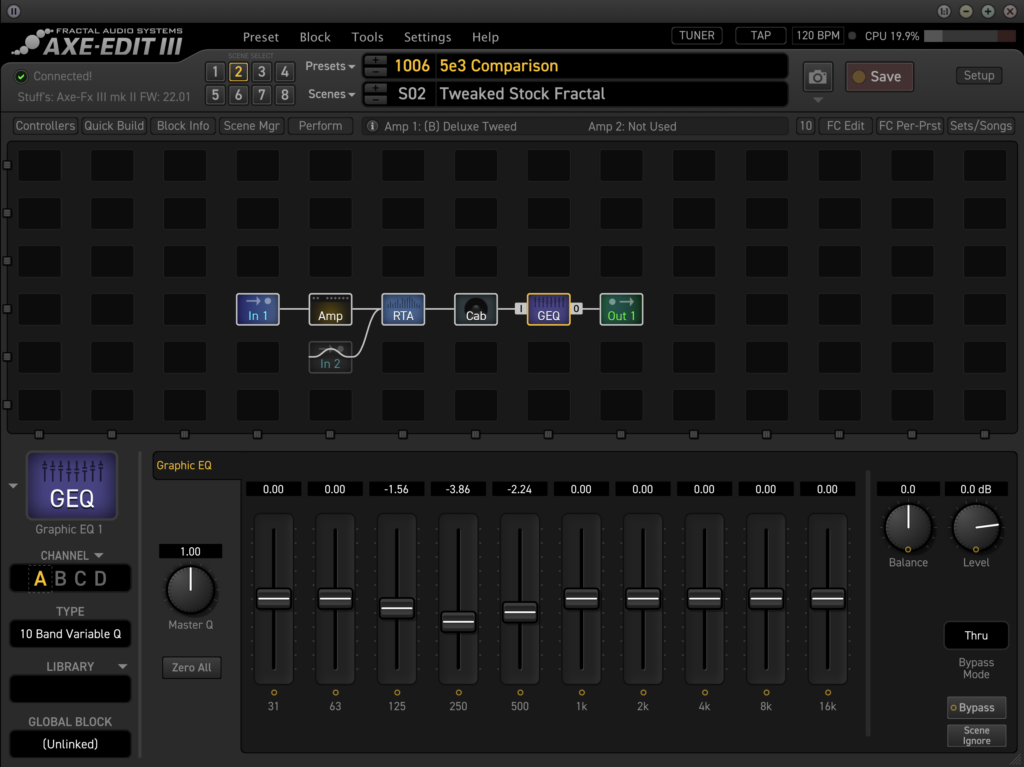Image resolution: width=1024 pixels, height=767 pixels.
Task: Switch to scene 1
Action: pos(215,72)
